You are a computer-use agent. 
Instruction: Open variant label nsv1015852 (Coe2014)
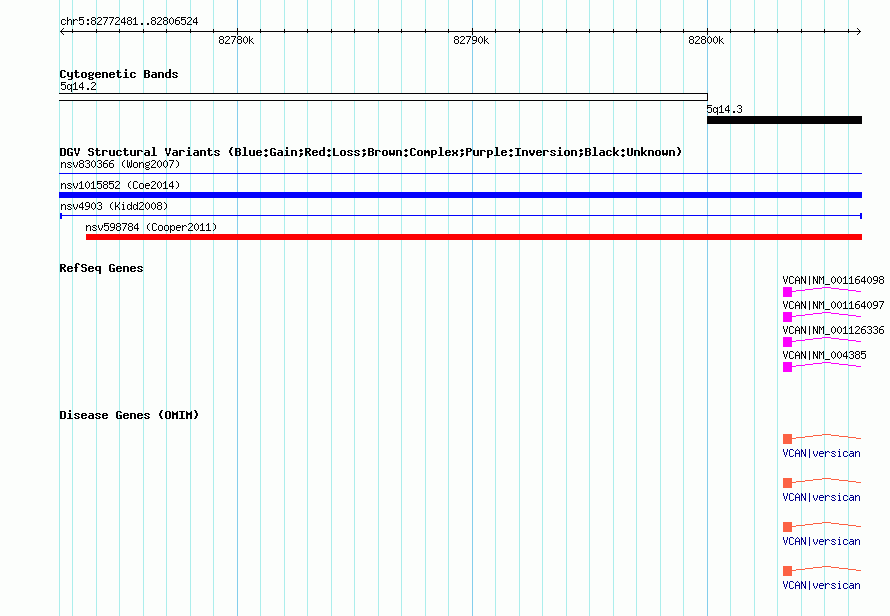[x=120, y=185]
